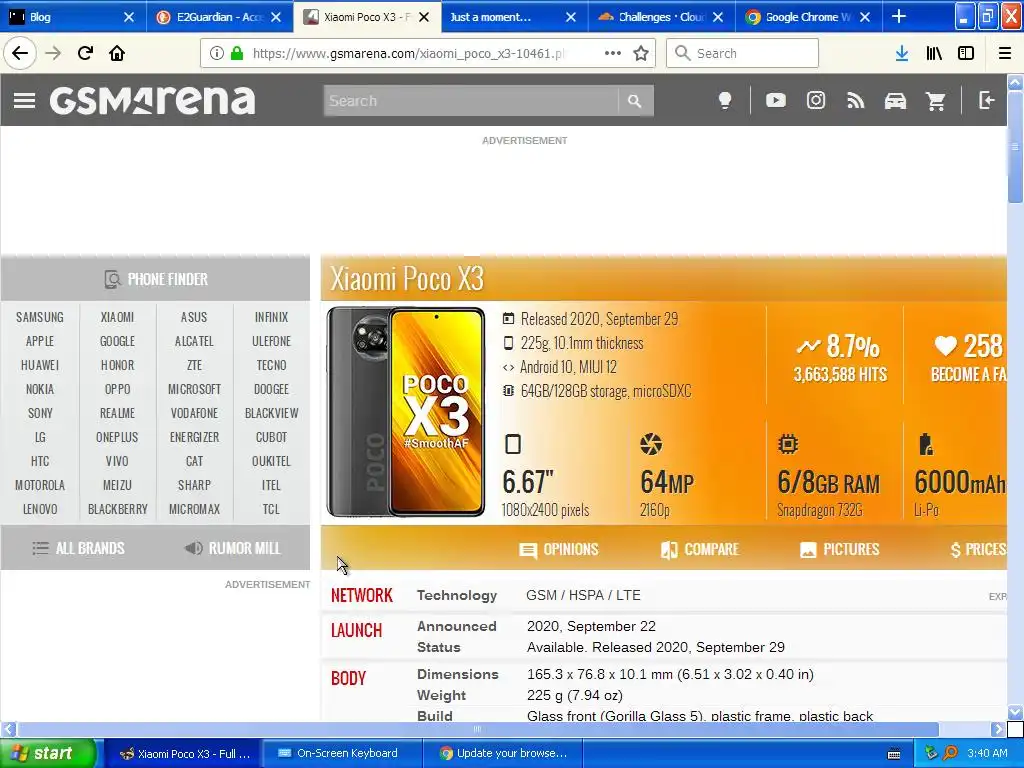The width and height of the screenshot is (1024, 768).
Task: Open GSMArena site hamburger menu
Action: pos(24,100)
